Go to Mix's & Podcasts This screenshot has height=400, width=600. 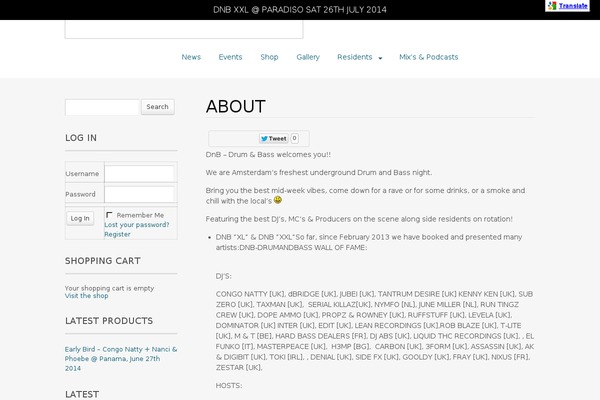click(429, 57)
